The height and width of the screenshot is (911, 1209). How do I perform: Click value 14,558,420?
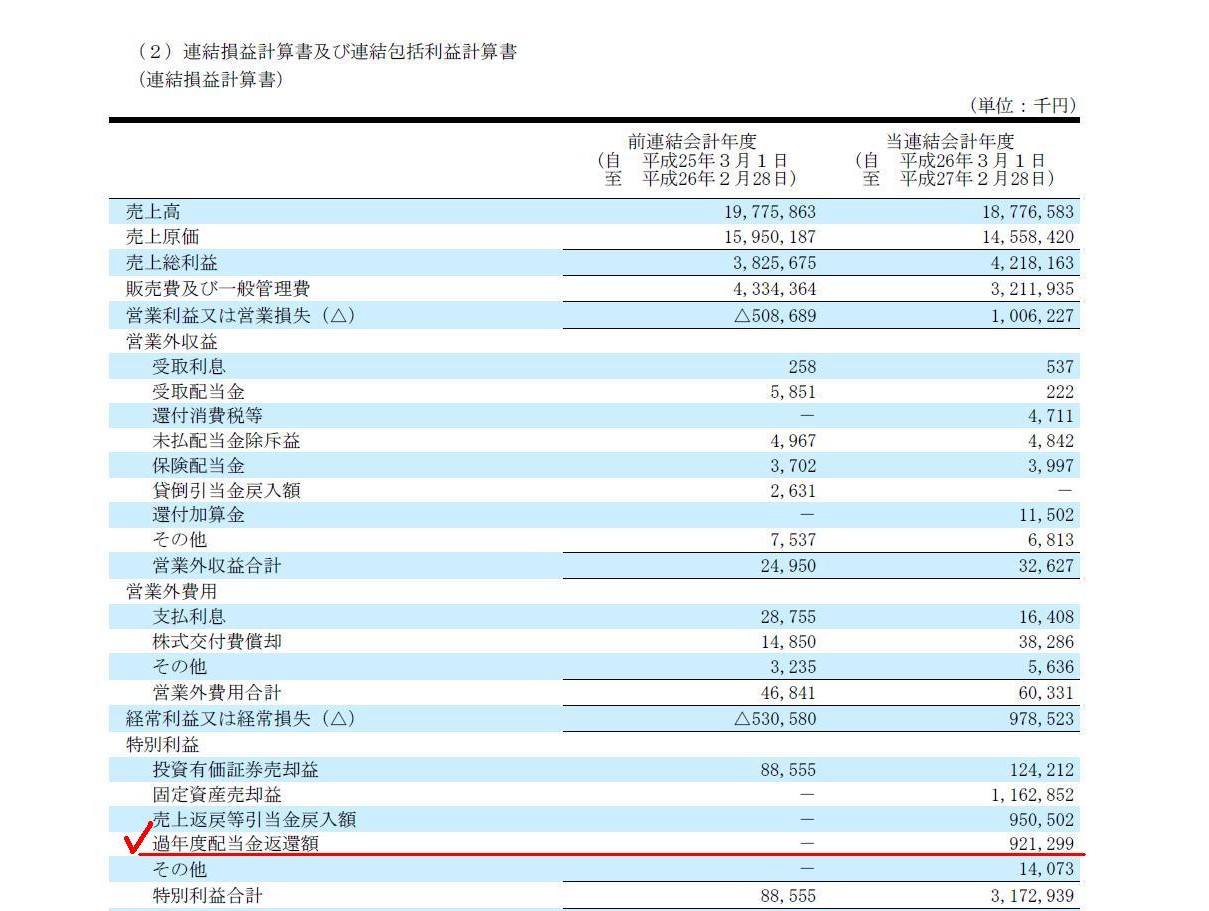(x=1026, y=238)
